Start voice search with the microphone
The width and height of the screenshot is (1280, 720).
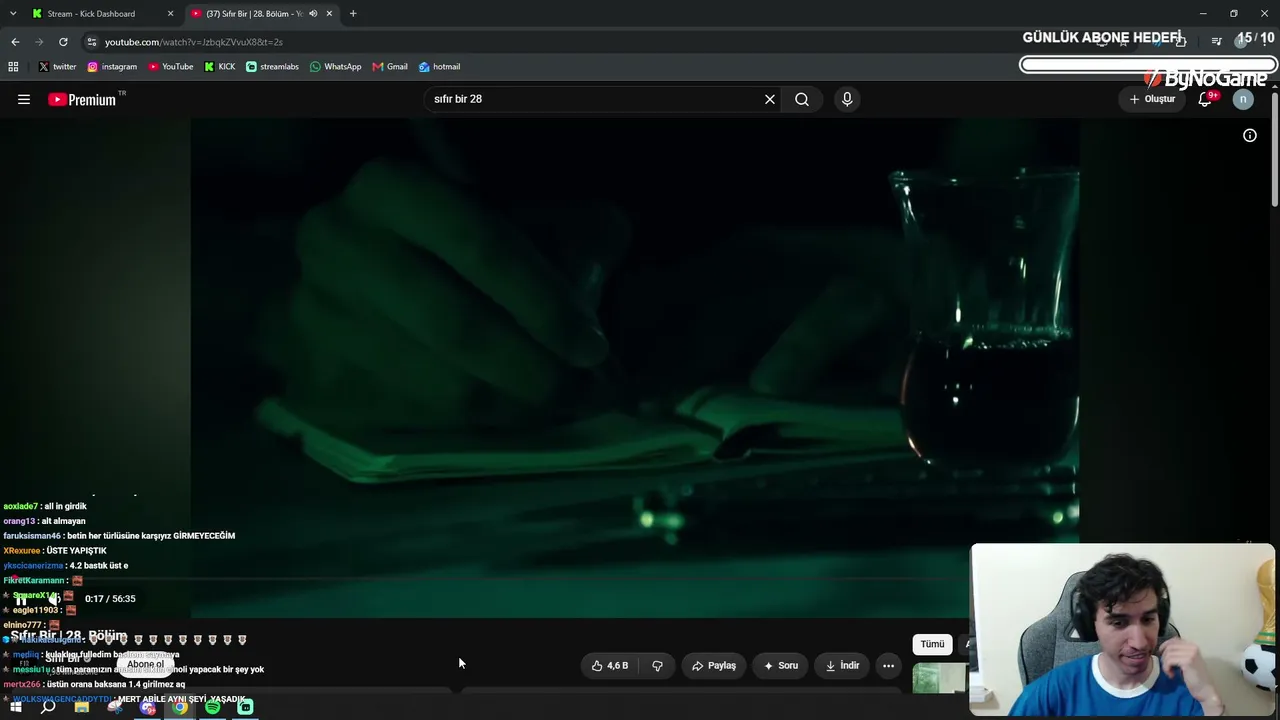pos(847,99)
